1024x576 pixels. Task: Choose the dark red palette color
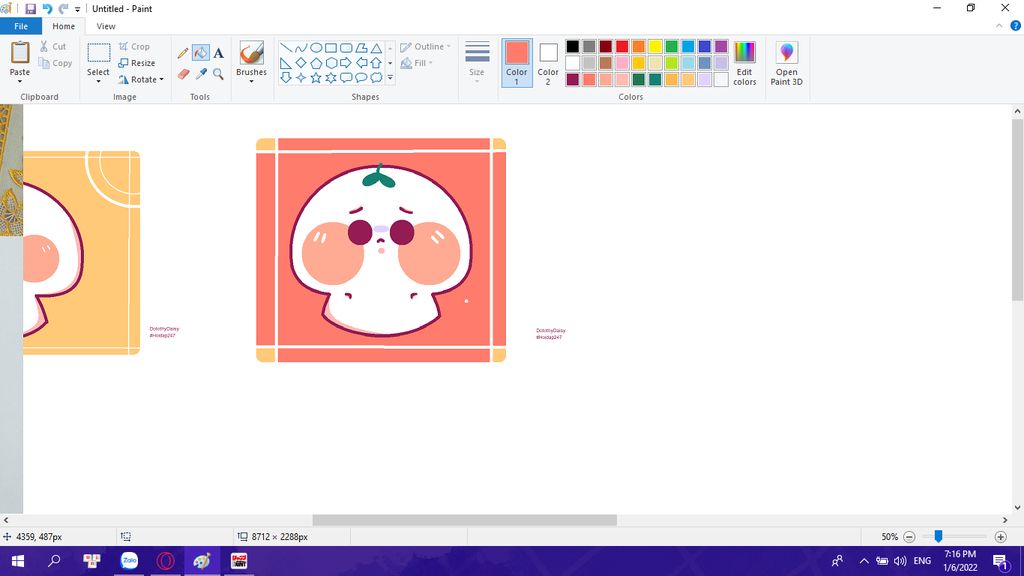[605, 46]
